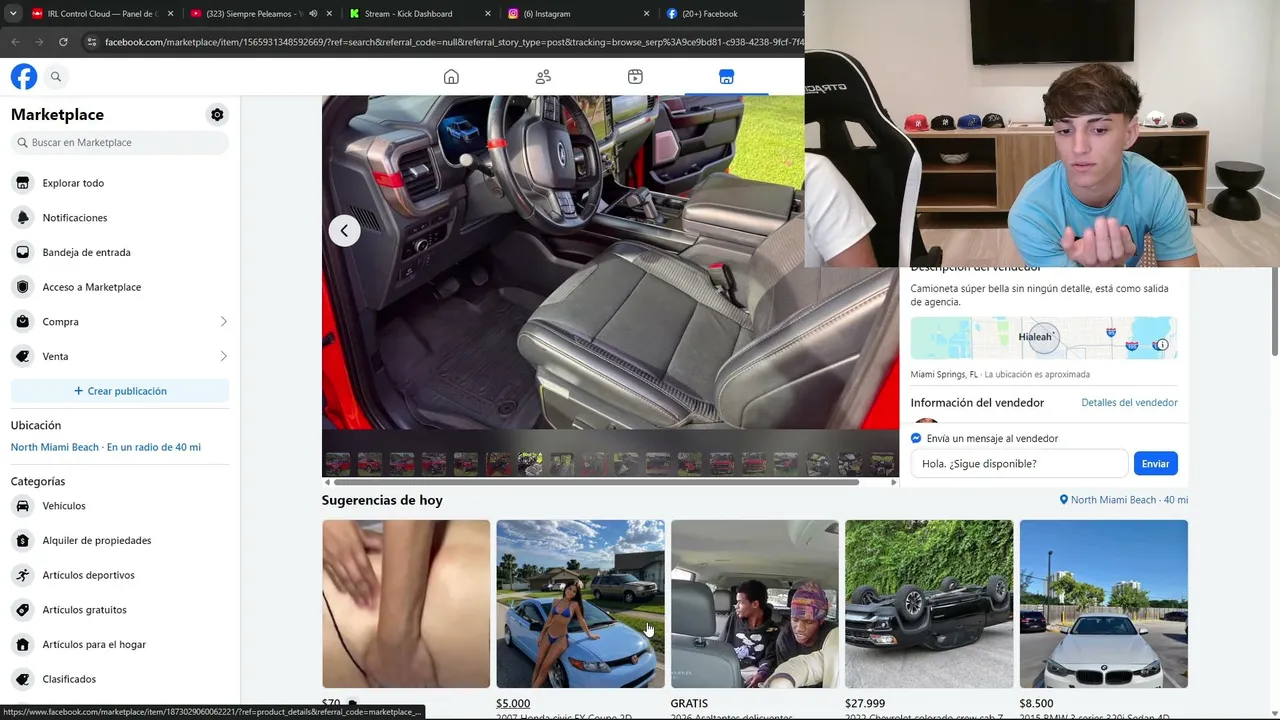Click the photo strip's left scroll arrow
The width and height of the screenshot is (1280, 720).
pos(327,483)
